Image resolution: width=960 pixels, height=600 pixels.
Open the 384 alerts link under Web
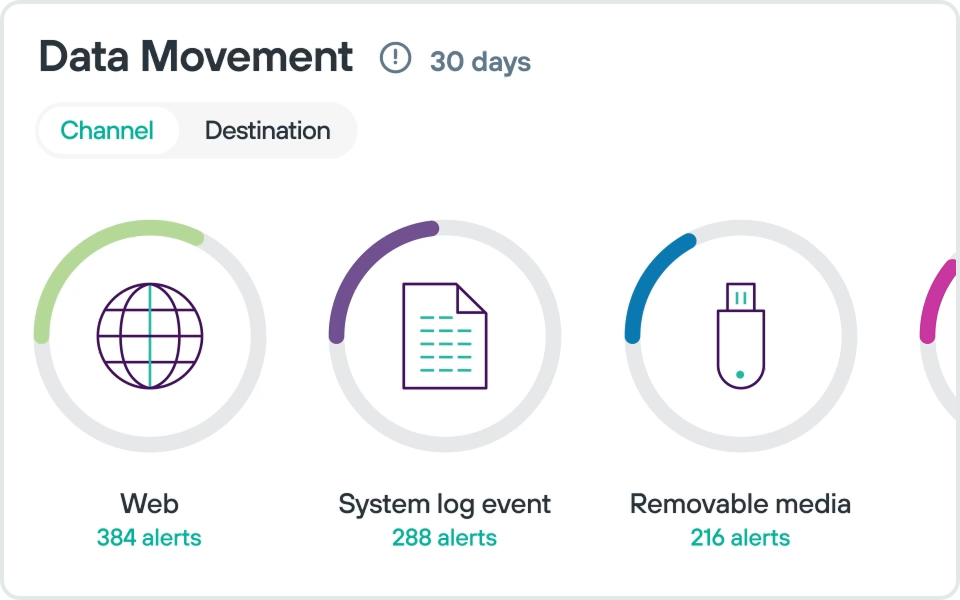[x=149, y=538]
